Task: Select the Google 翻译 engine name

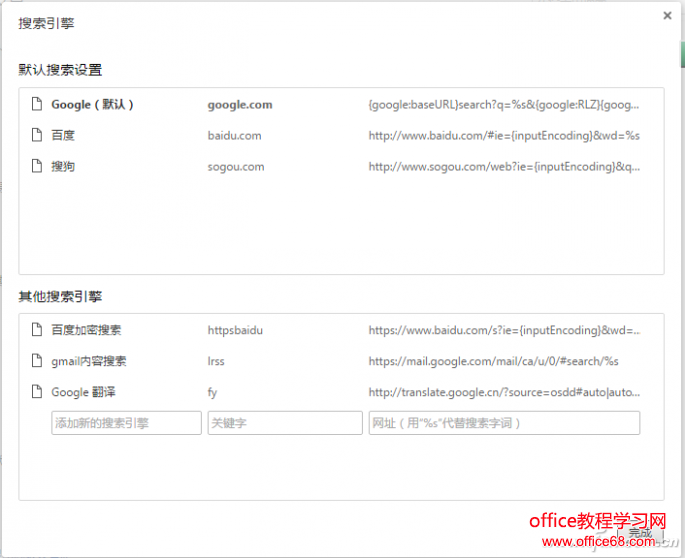Action: tap(83, 392)
